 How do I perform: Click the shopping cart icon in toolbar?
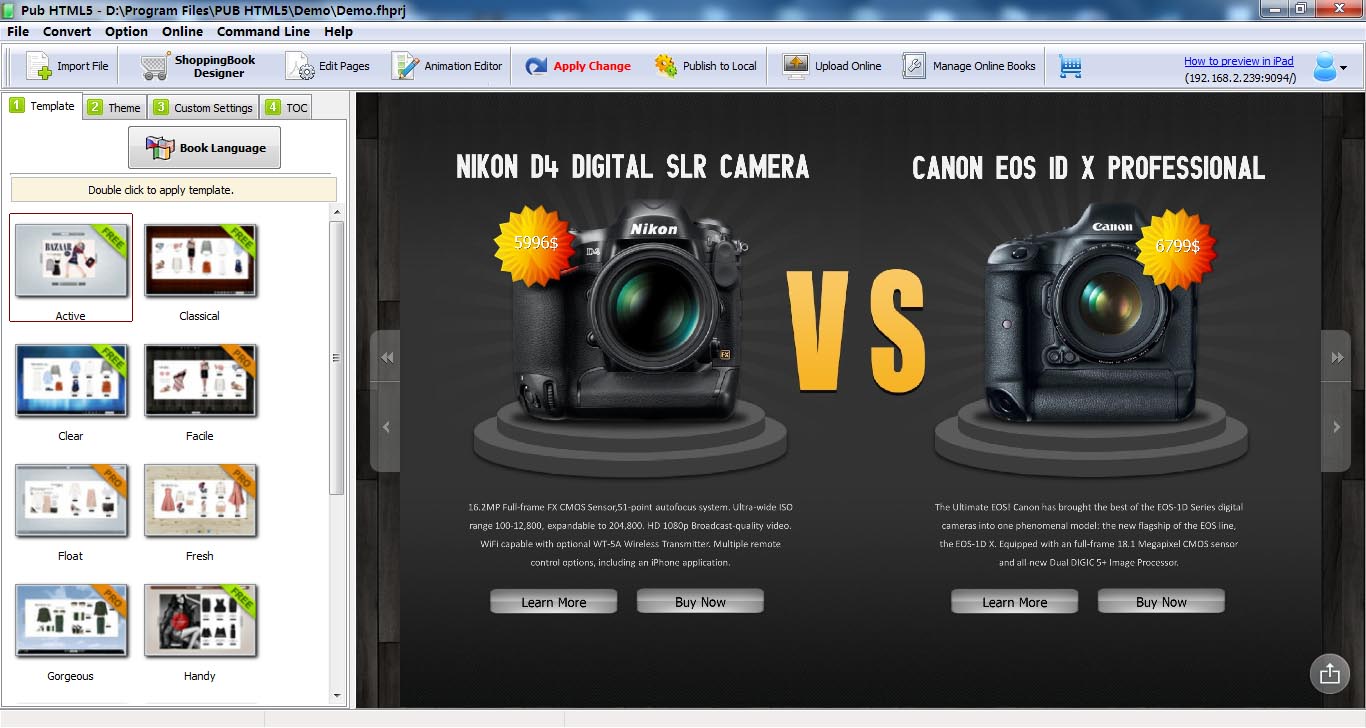(x=1070, y=66)
